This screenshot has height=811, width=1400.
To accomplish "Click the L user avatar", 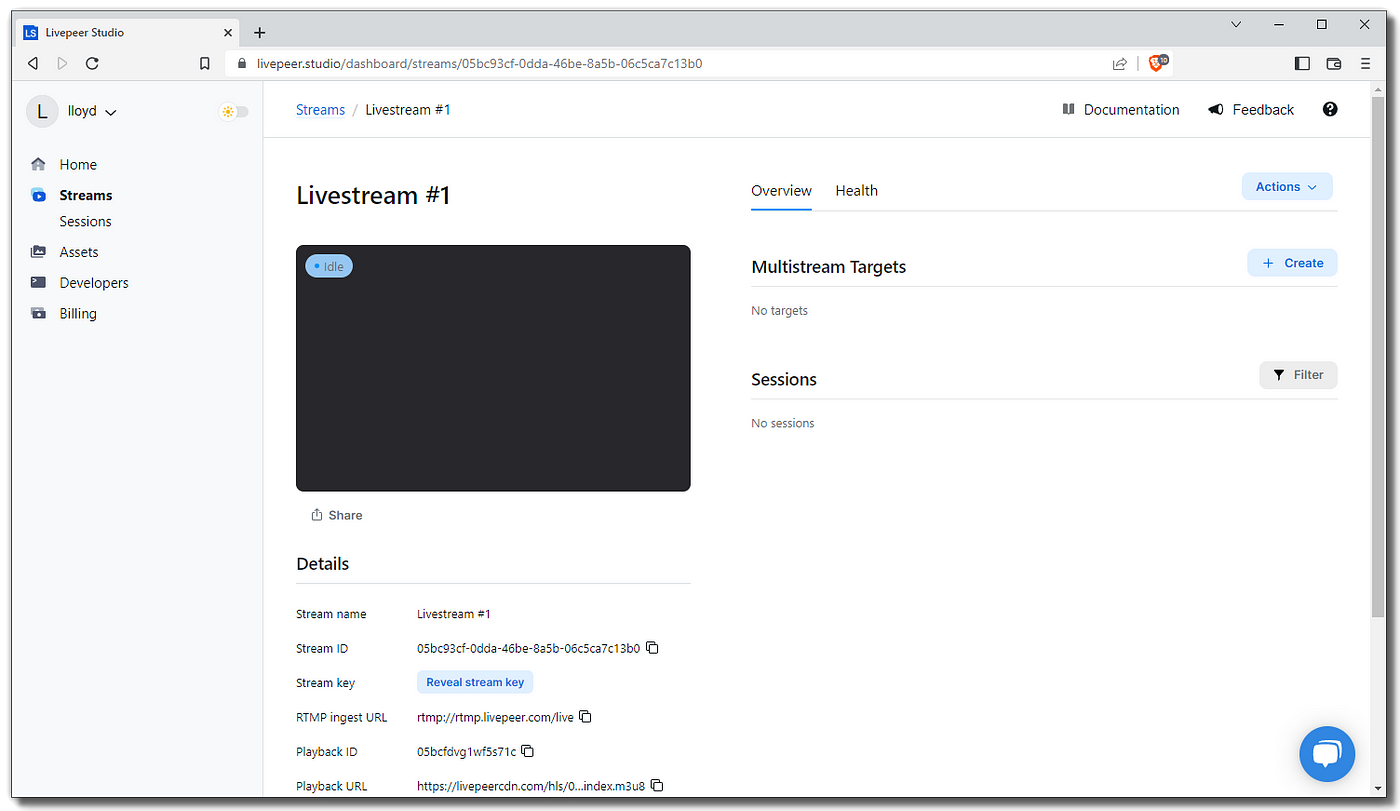I will click(x=42, y=111).
